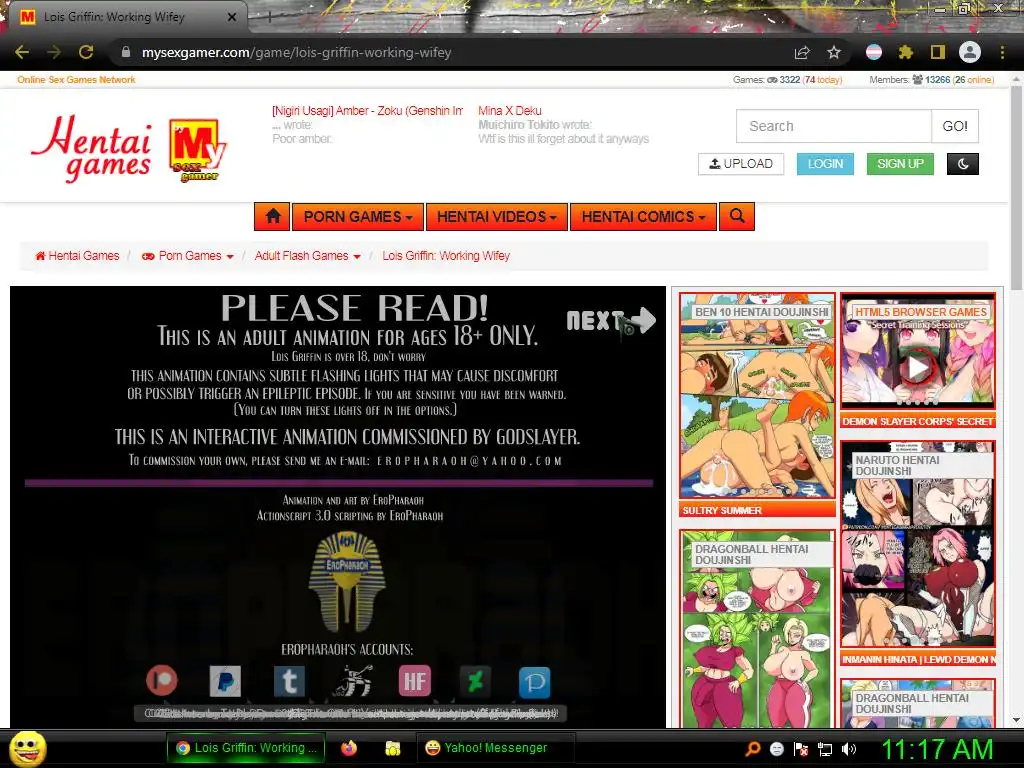Switch to Yahoo! Messenger on the taskbar

[x=496, y=748]
